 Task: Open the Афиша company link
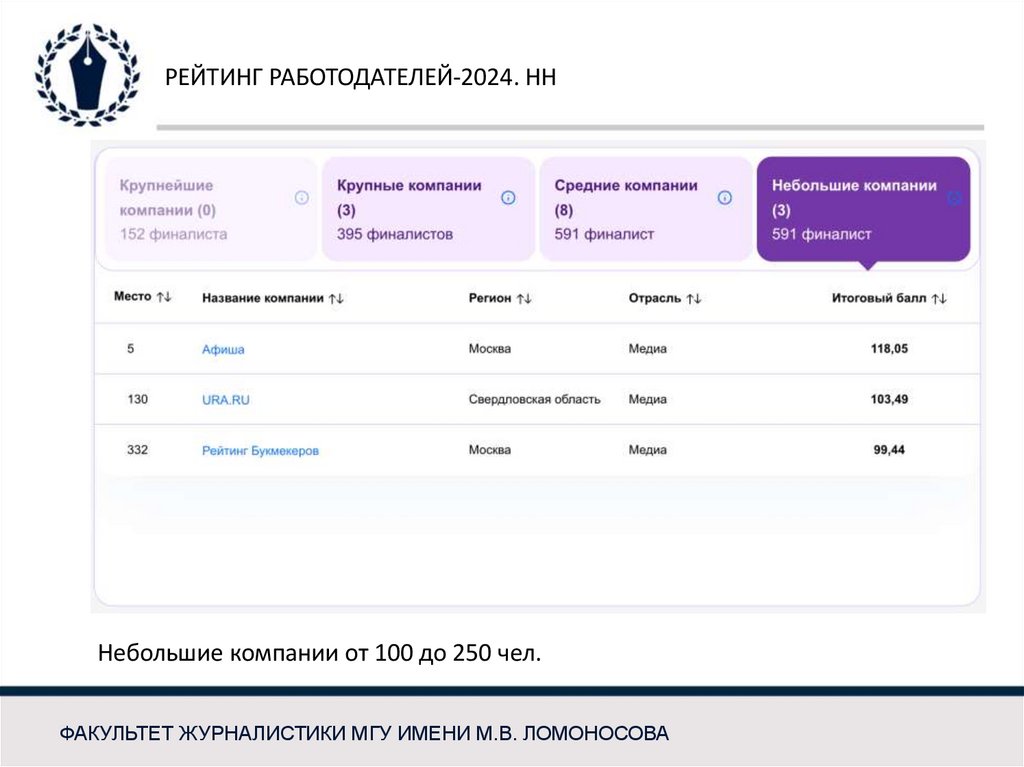[x=223, y=350]
